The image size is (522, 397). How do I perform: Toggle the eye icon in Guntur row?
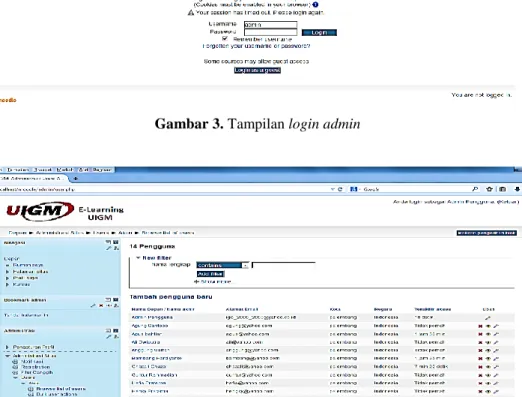pos(488,375)
